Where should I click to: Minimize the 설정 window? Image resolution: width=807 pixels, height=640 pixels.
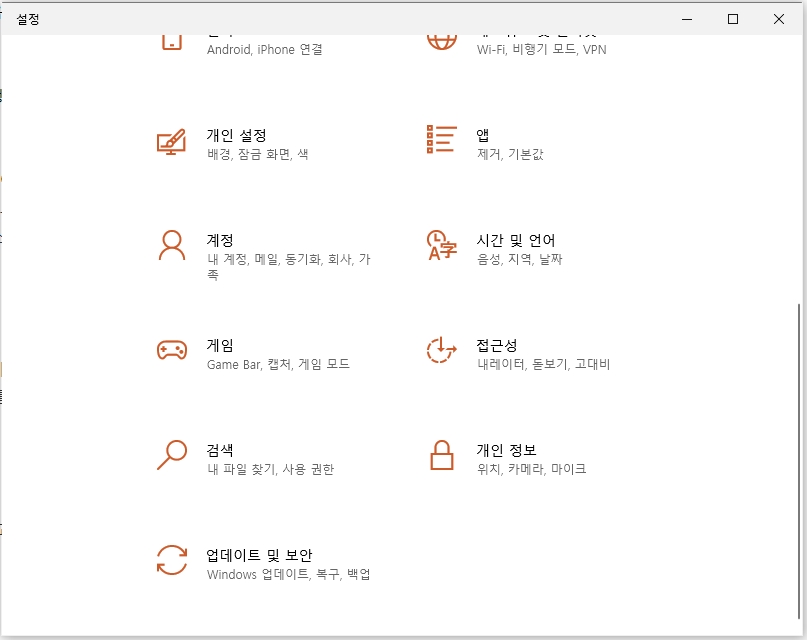click(687, 19)
